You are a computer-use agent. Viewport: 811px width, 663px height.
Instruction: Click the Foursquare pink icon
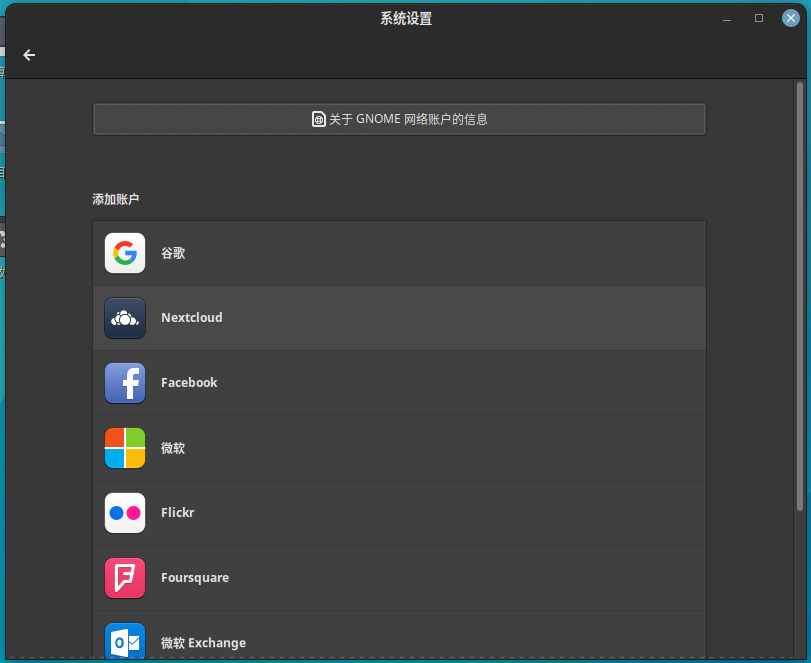(125, 578)
